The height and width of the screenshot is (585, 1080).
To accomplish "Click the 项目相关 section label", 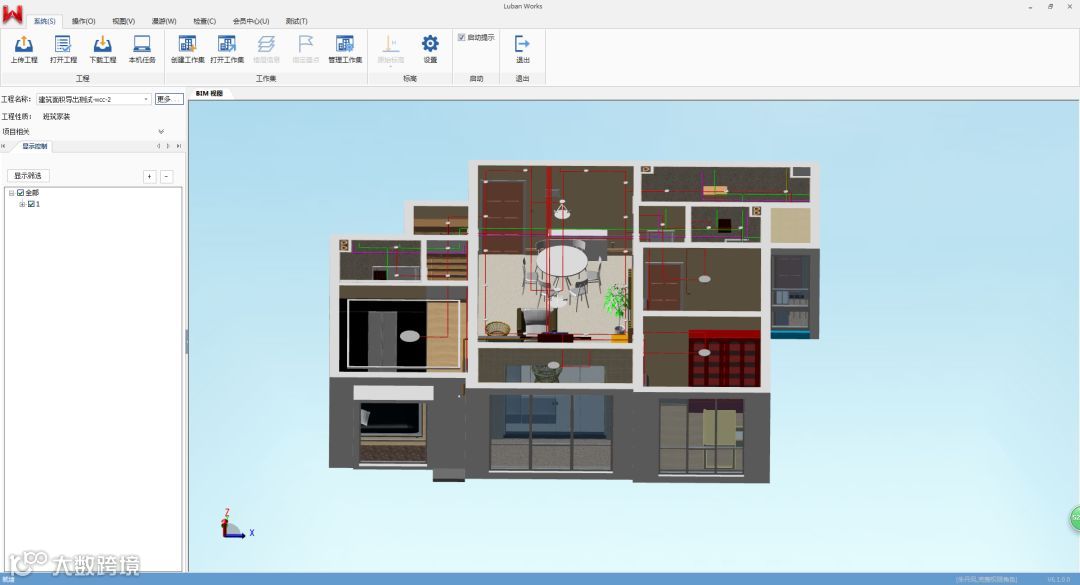I will [16, 132].
